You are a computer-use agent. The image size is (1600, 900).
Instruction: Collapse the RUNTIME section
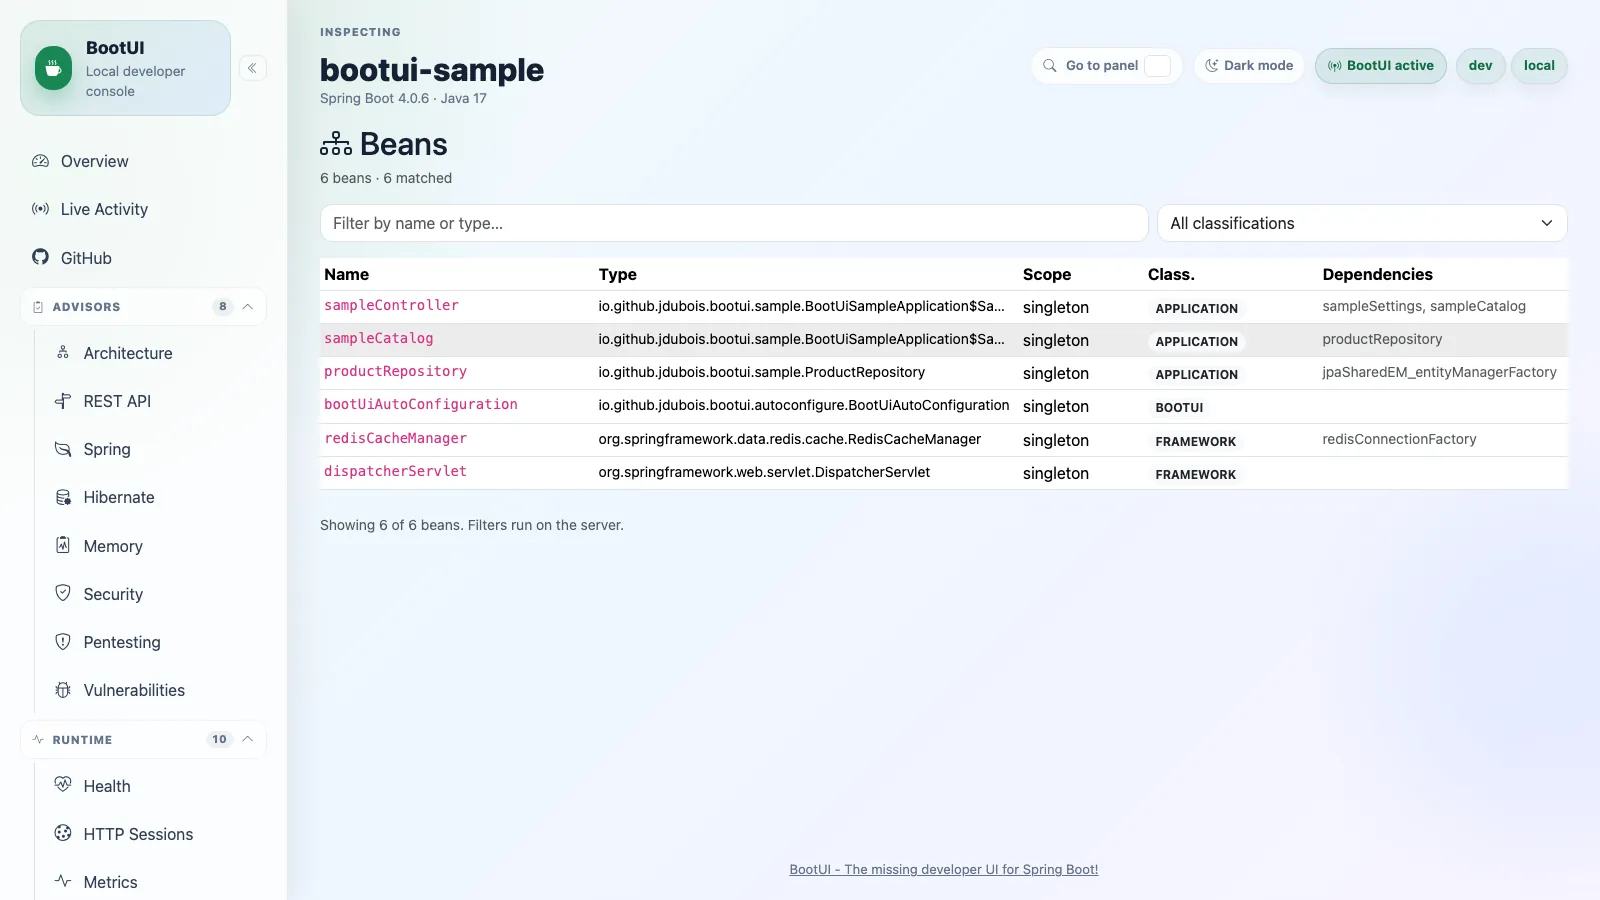tap(248, 739)
